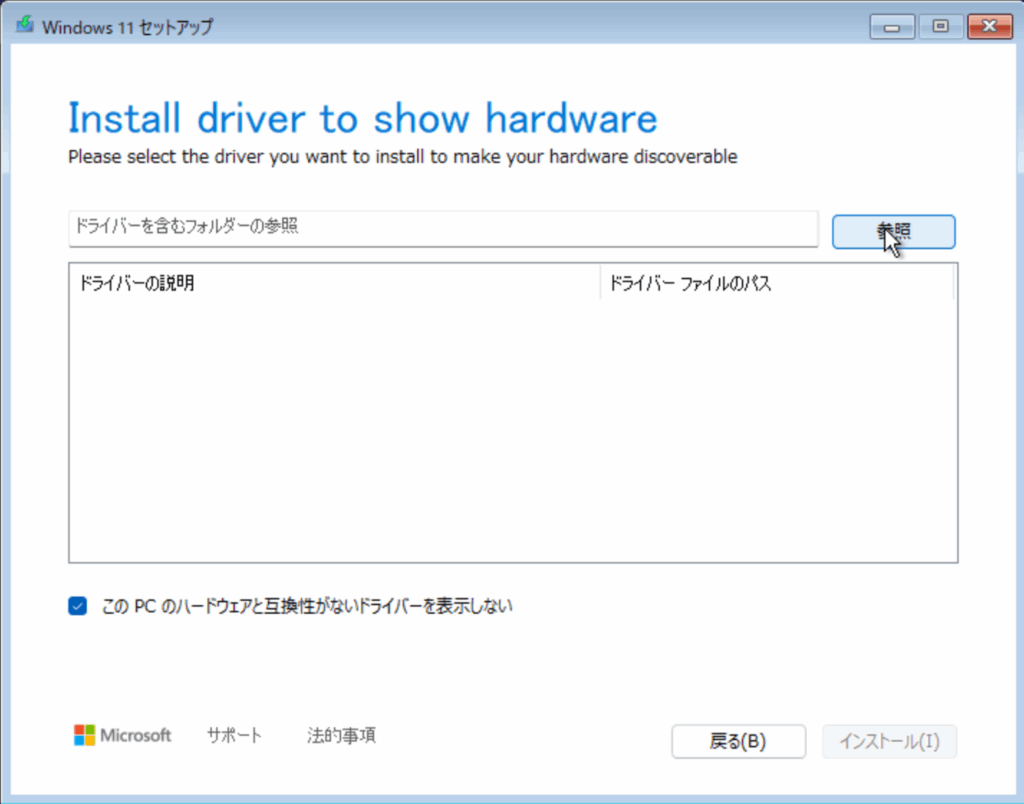Toggle the hide incompatible drivers checkbox
Image resolution: width=1024 pixels, height=804 pixels.
(x=78, y=606)
